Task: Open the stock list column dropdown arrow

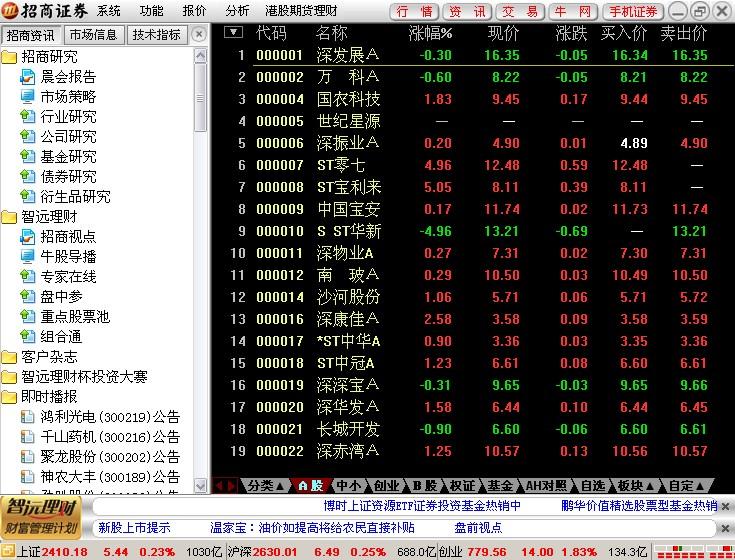Action: coord(233,32)
